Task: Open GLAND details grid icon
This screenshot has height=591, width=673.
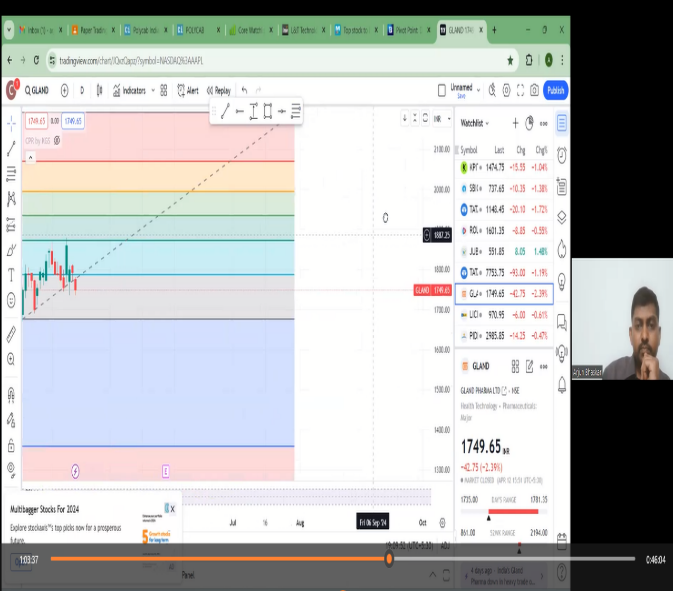Action: coord(515,366)
